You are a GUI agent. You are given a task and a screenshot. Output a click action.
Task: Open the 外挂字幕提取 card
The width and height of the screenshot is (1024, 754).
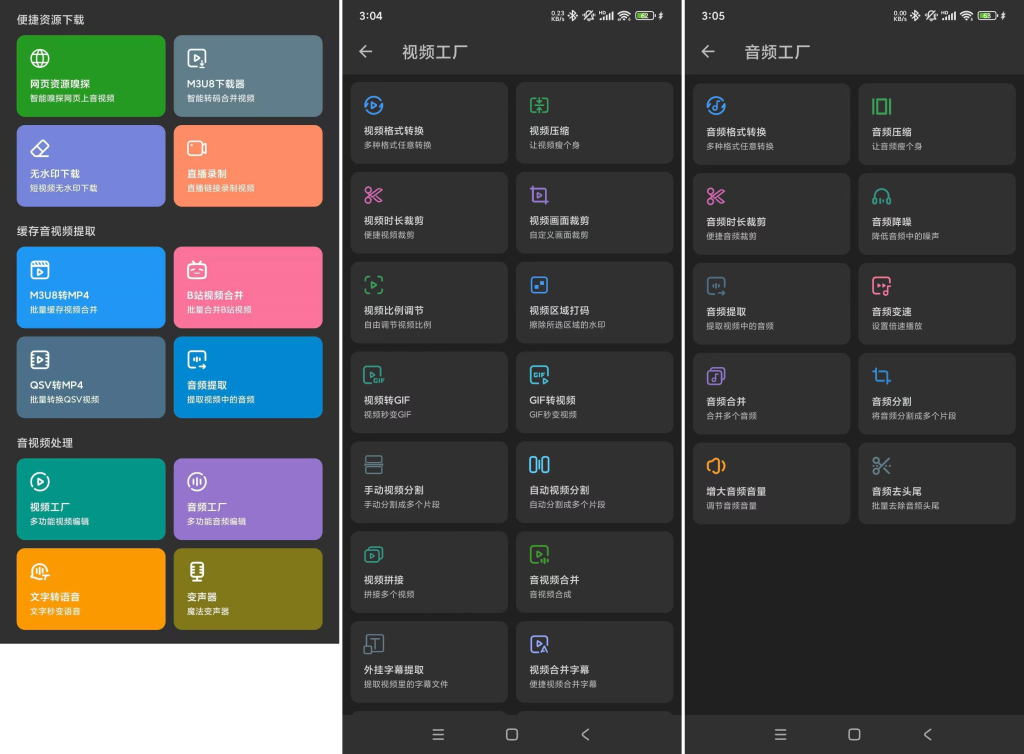click(x=429, y=662)
